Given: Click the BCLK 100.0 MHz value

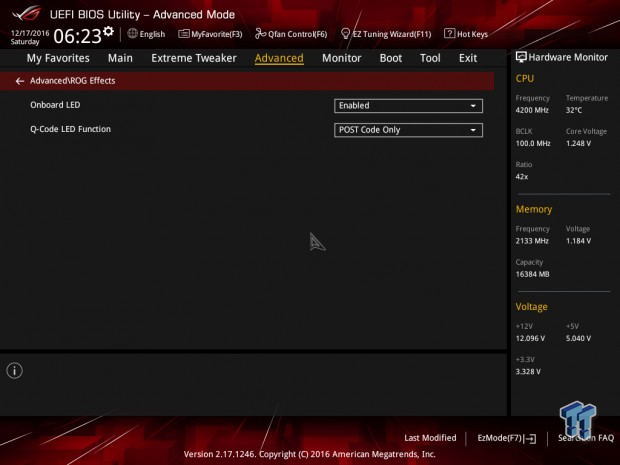Looking at the screenshot, I should pos(533,144).
